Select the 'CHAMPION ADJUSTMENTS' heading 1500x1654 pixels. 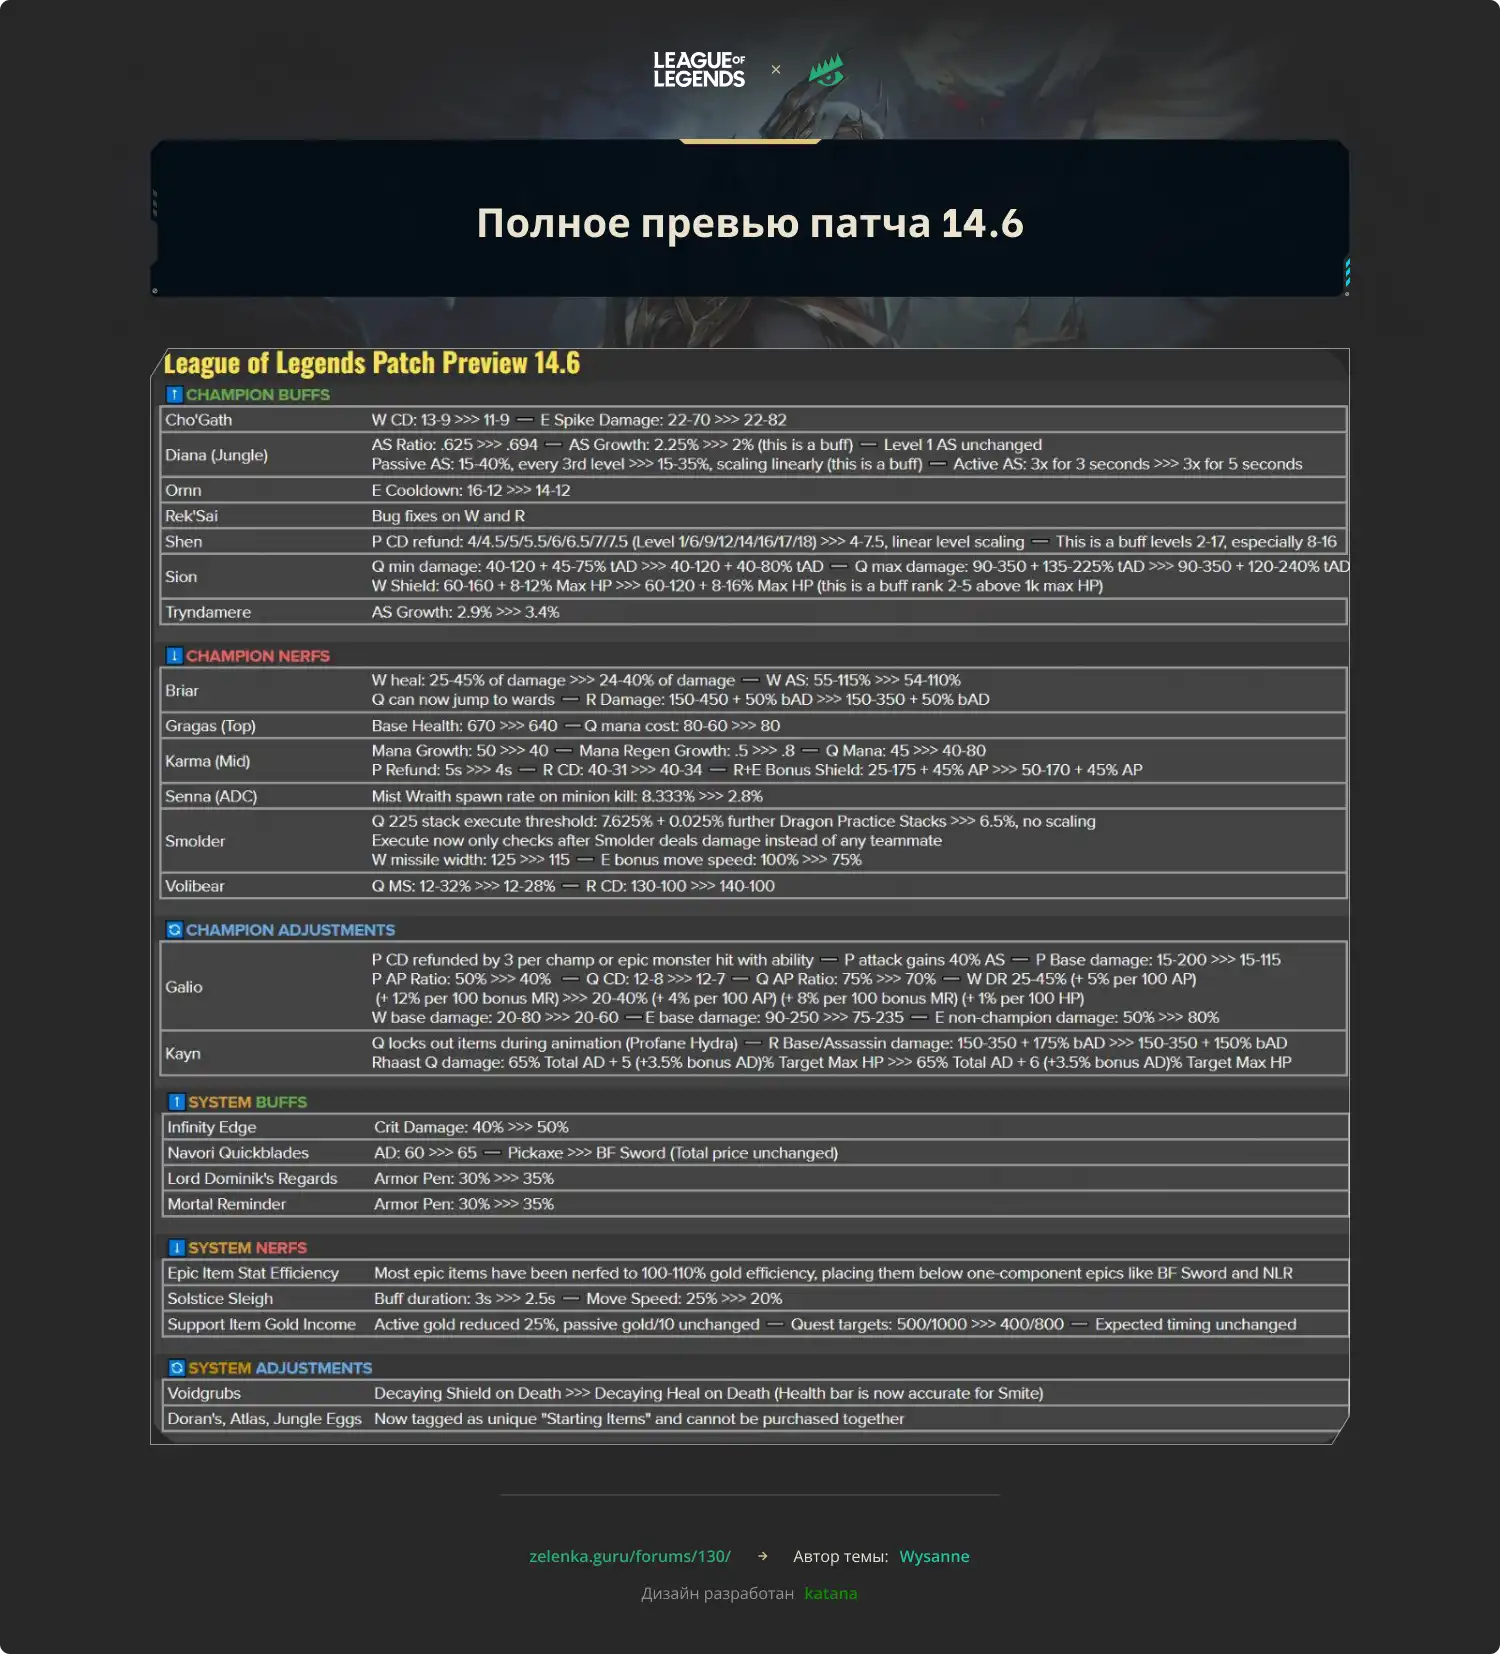pyautogui.click(x=290, y=930)
